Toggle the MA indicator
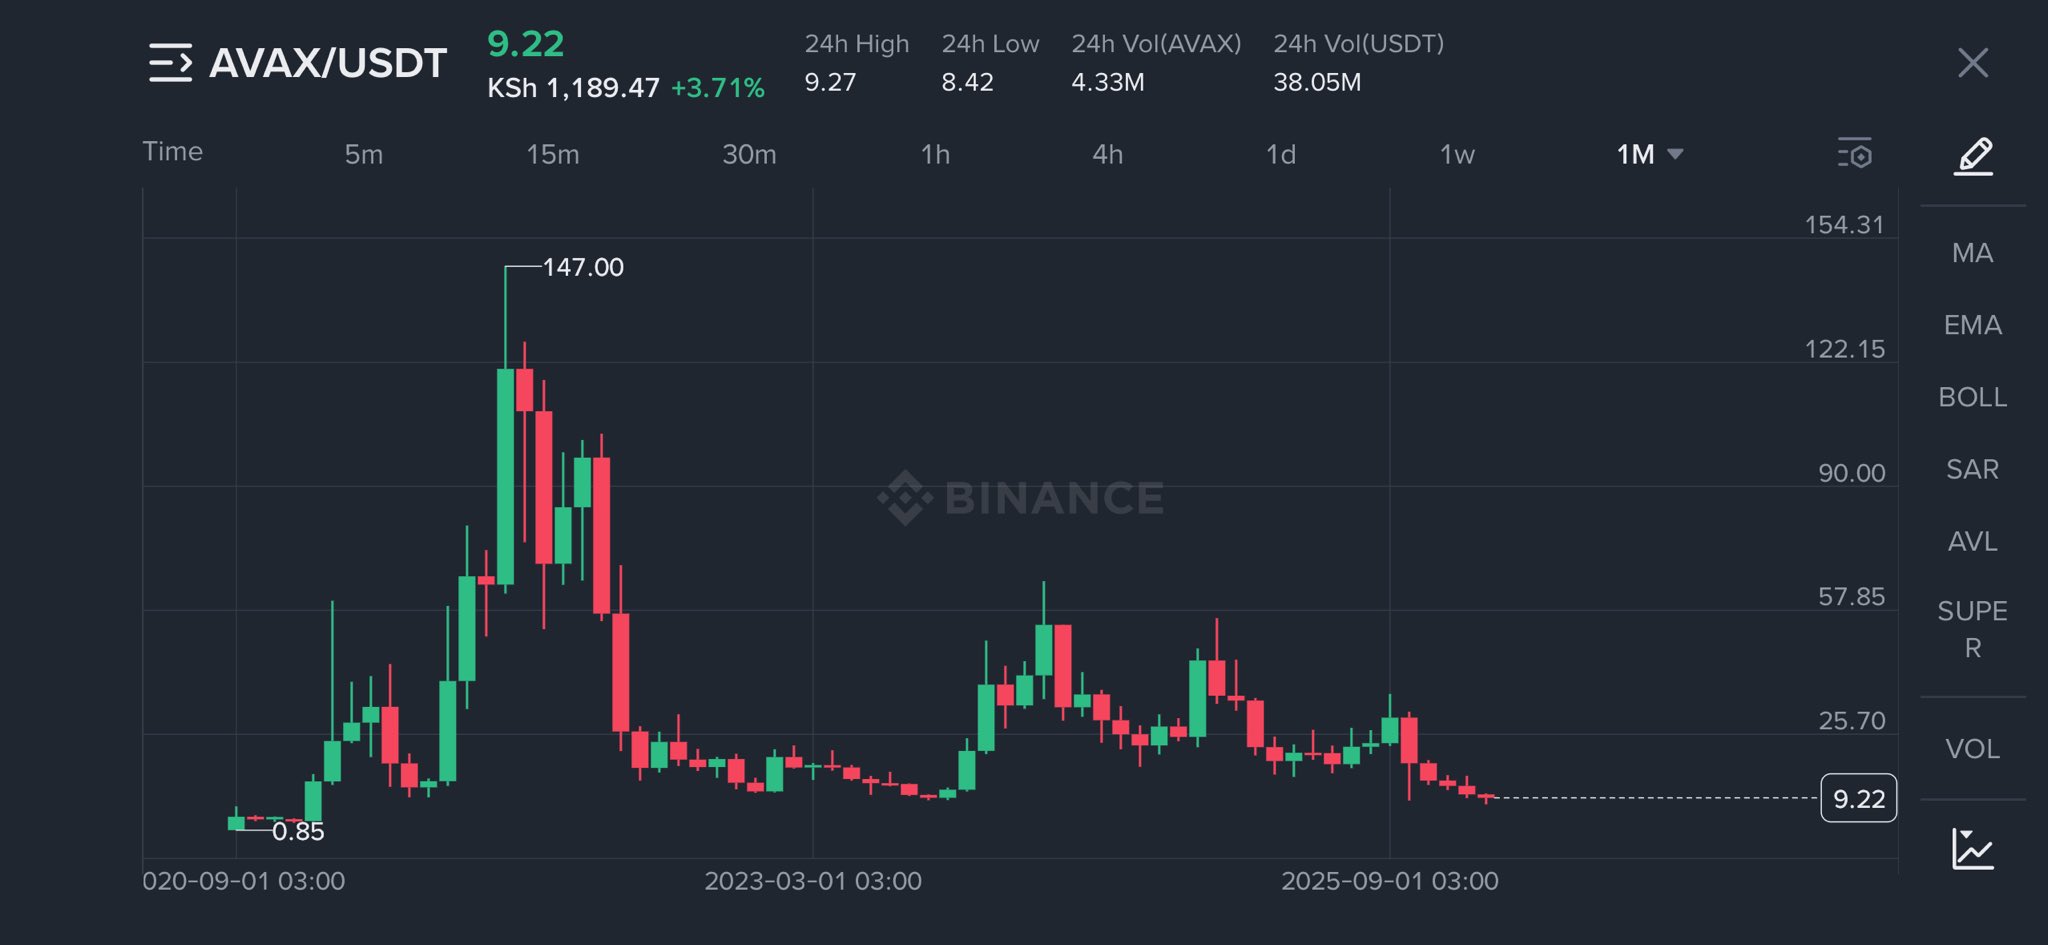The width and height of the screenshot is (2048, 945). [x=1972, y=253]
